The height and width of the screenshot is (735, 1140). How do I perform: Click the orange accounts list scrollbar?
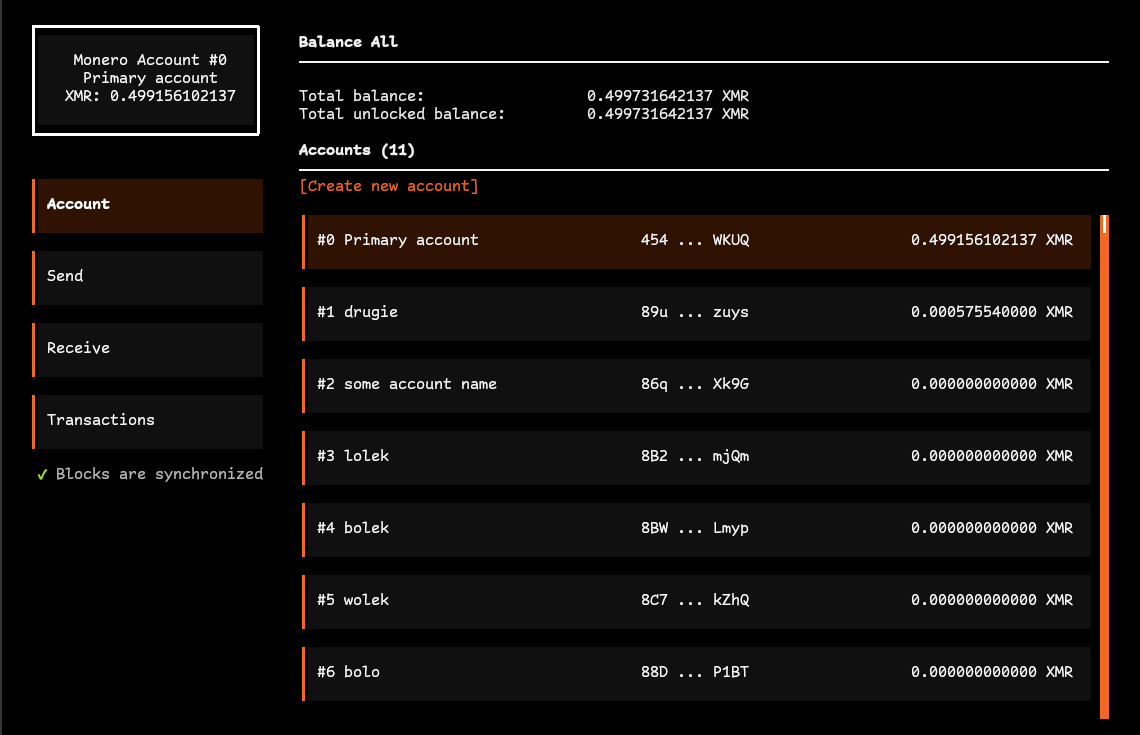pos(1104,467)
